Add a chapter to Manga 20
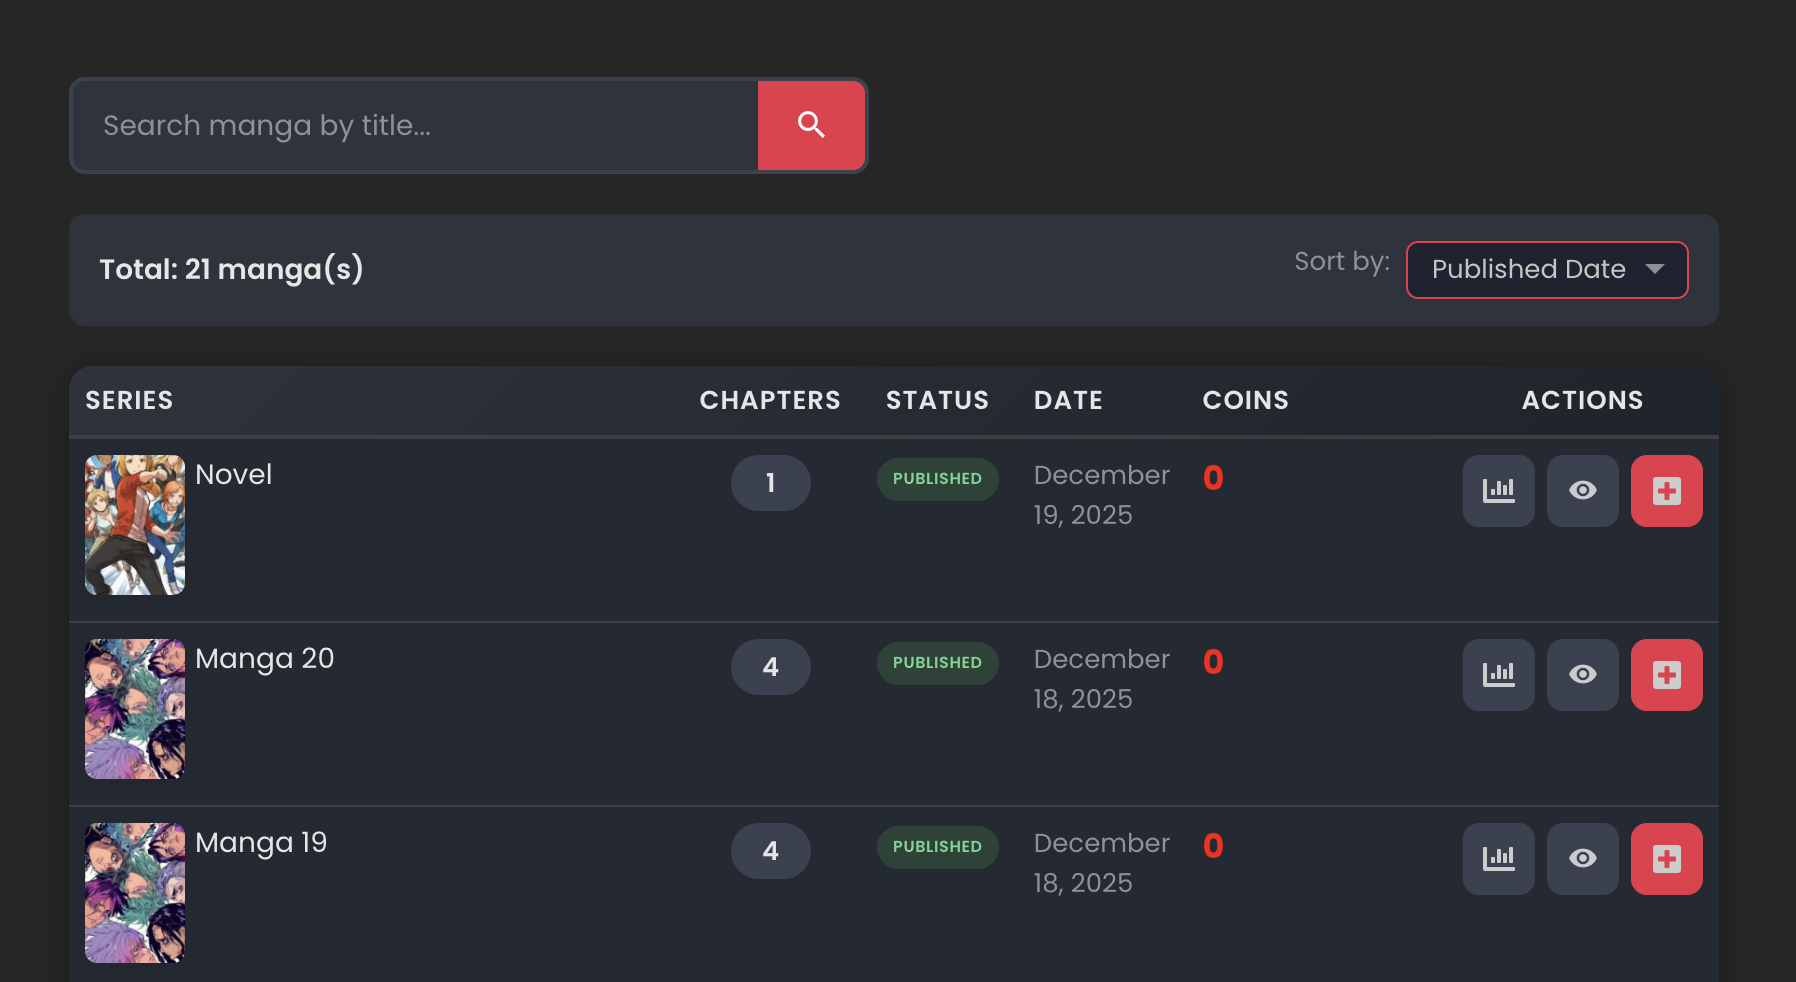This screenshot has height=982, width=1796. (x=1666, y=674)
